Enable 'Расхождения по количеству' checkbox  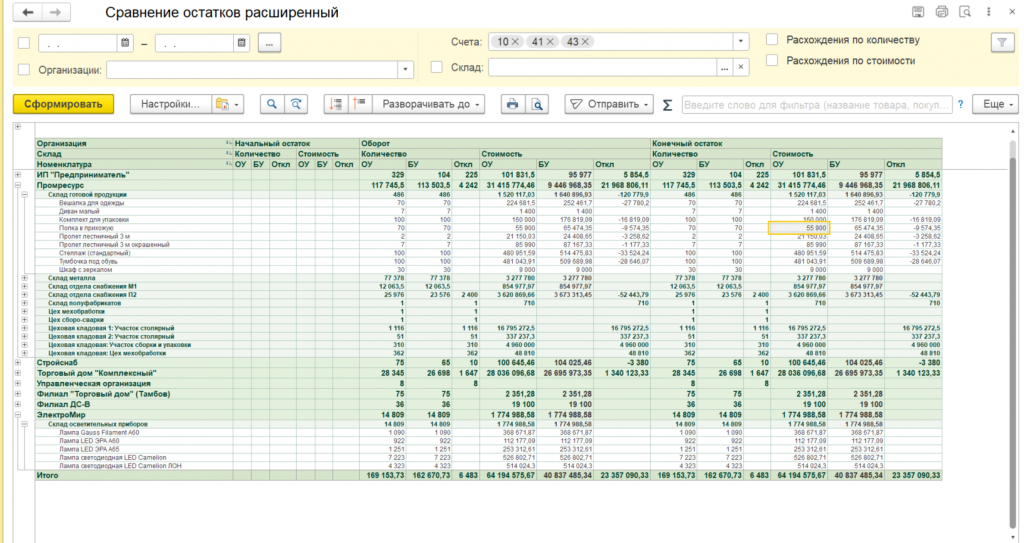[772, 40]
